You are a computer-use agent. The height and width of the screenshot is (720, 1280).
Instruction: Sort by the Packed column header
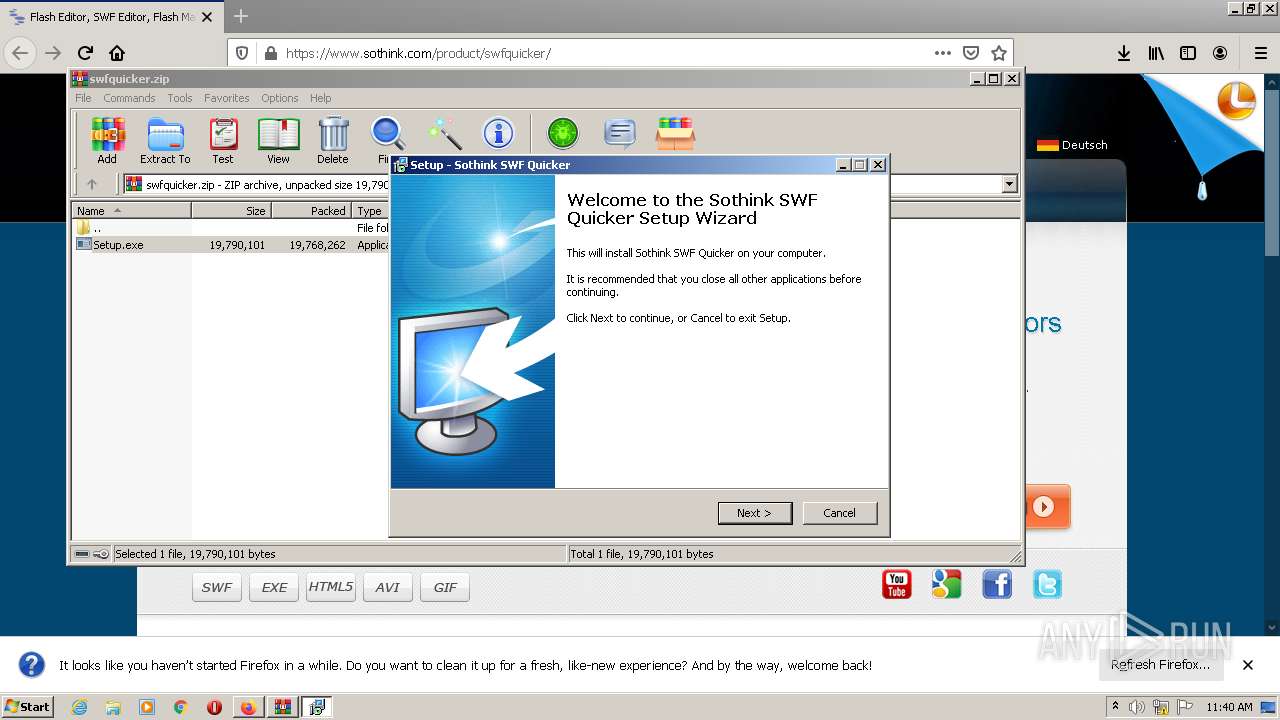(x=311, y=210)
